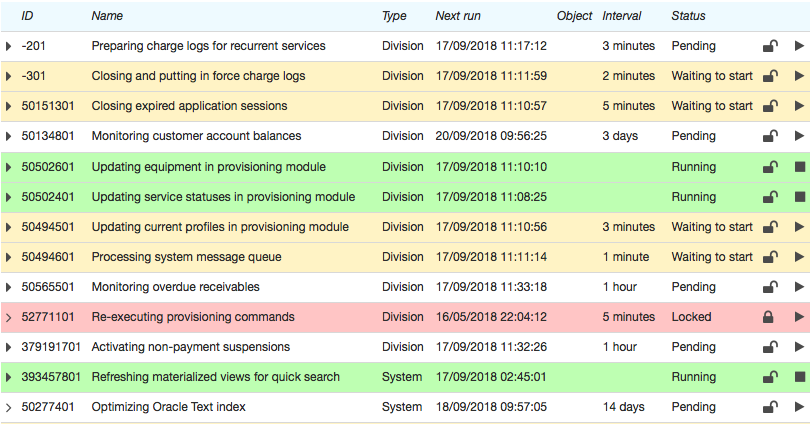810x424 pixels.
Task: Sort by Interval column header
Action: point(621,16)
